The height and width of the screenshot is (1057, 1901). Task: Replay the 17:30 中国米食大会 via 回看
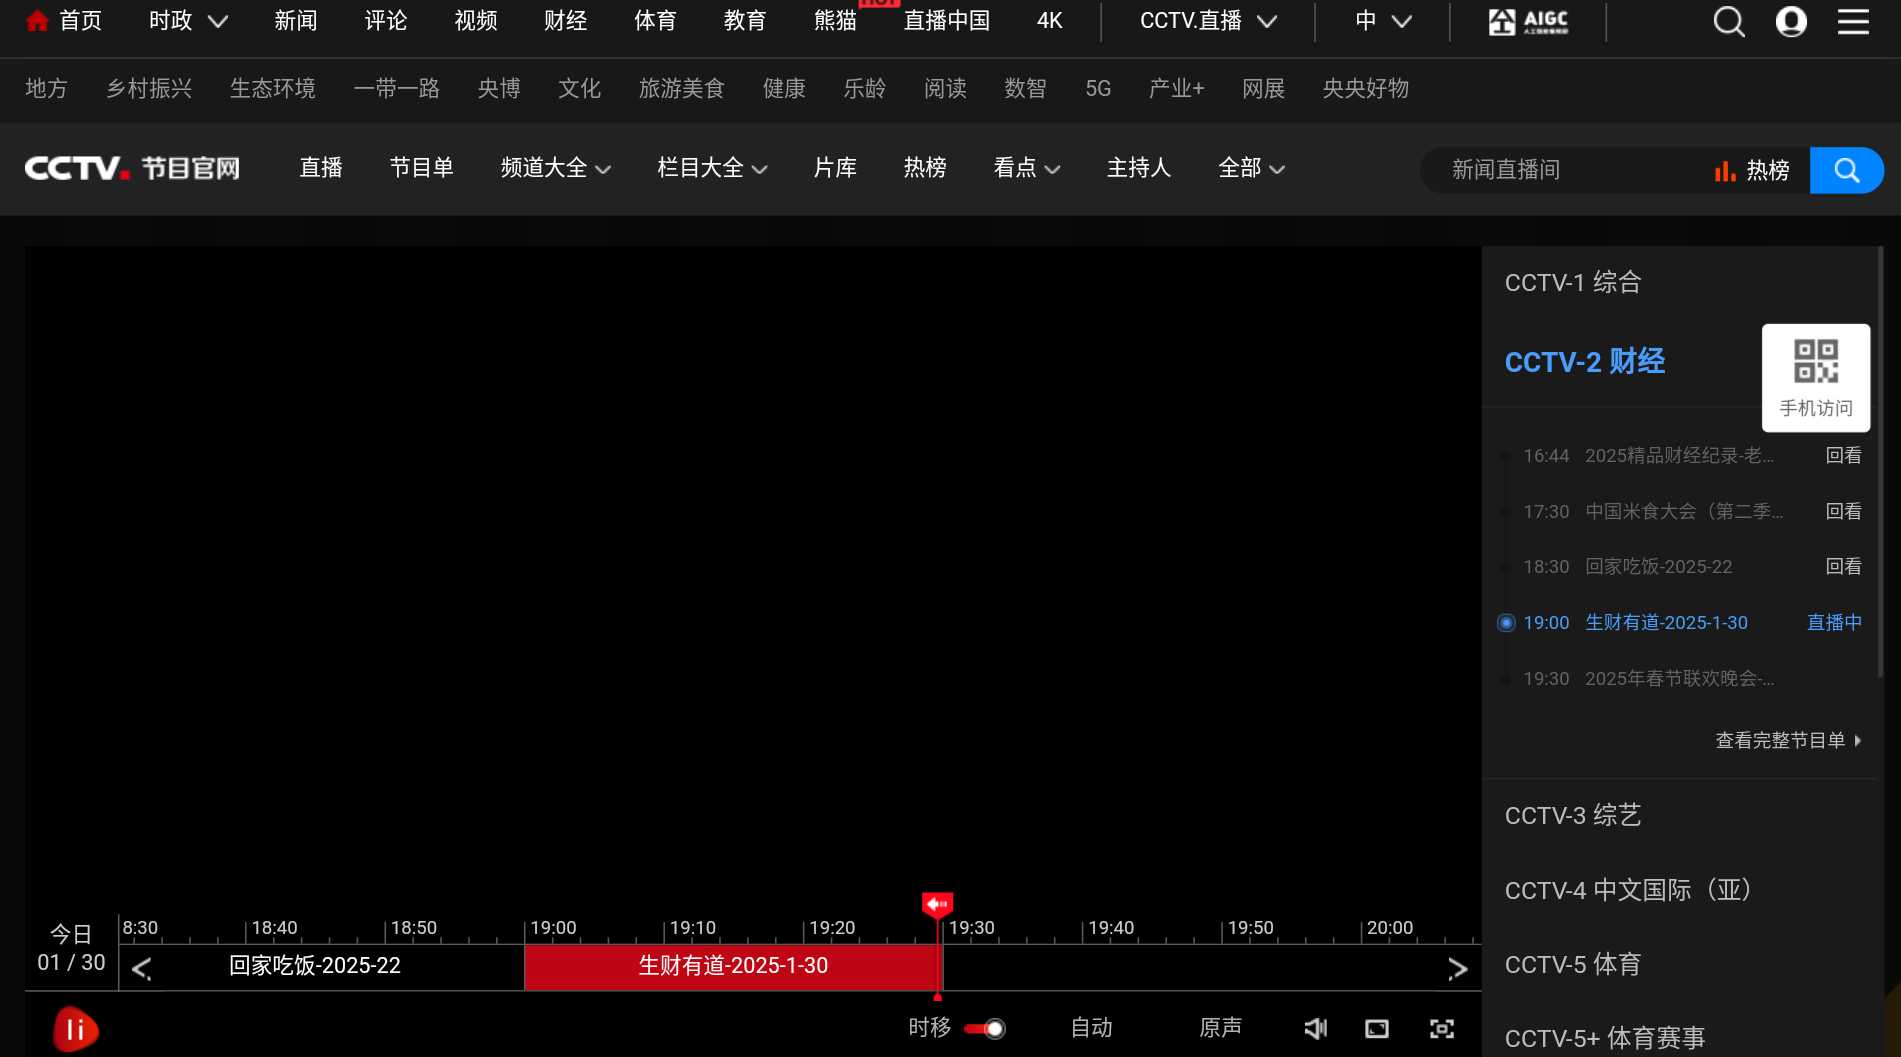click(x=1843, y=512)
